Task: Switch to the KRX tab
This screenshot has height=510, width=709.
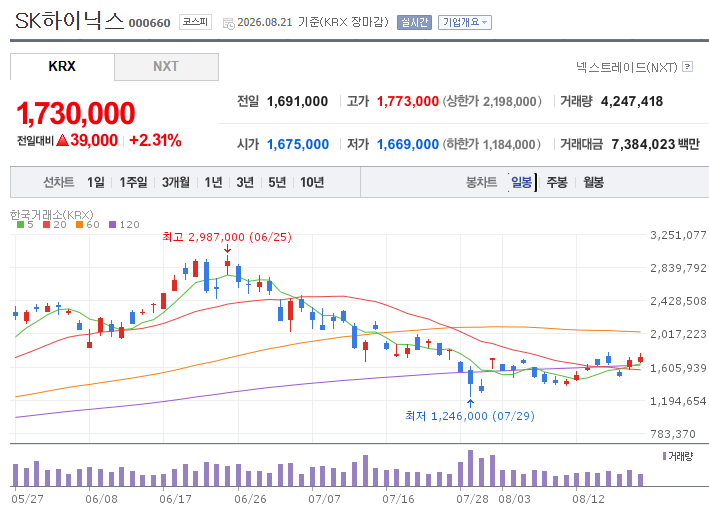Action: click(x=62, y=66)
